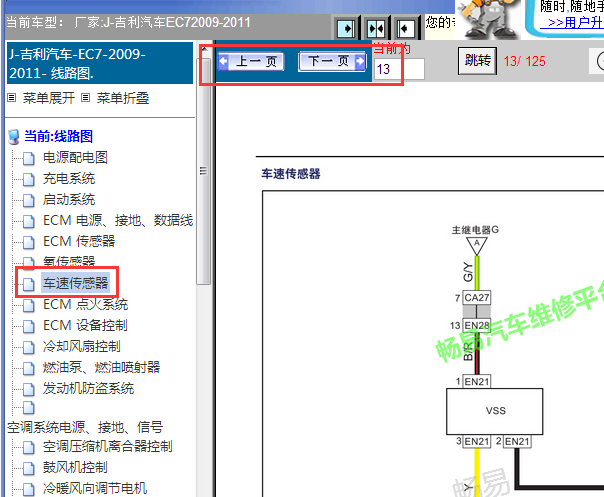Click the expand-right panel arrow icon
The height and width of the screenshot is (497, 604).
pos(346,28)
